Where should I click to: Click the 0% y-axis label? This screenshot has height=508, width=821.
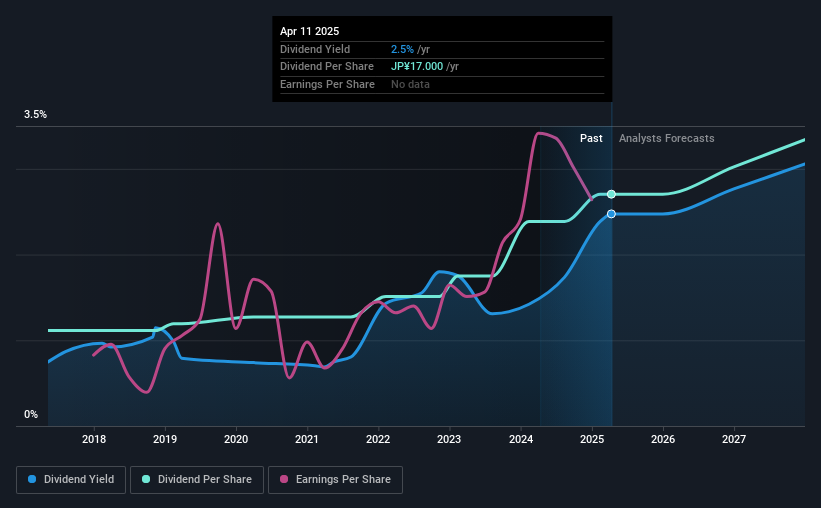coord(31,414)
